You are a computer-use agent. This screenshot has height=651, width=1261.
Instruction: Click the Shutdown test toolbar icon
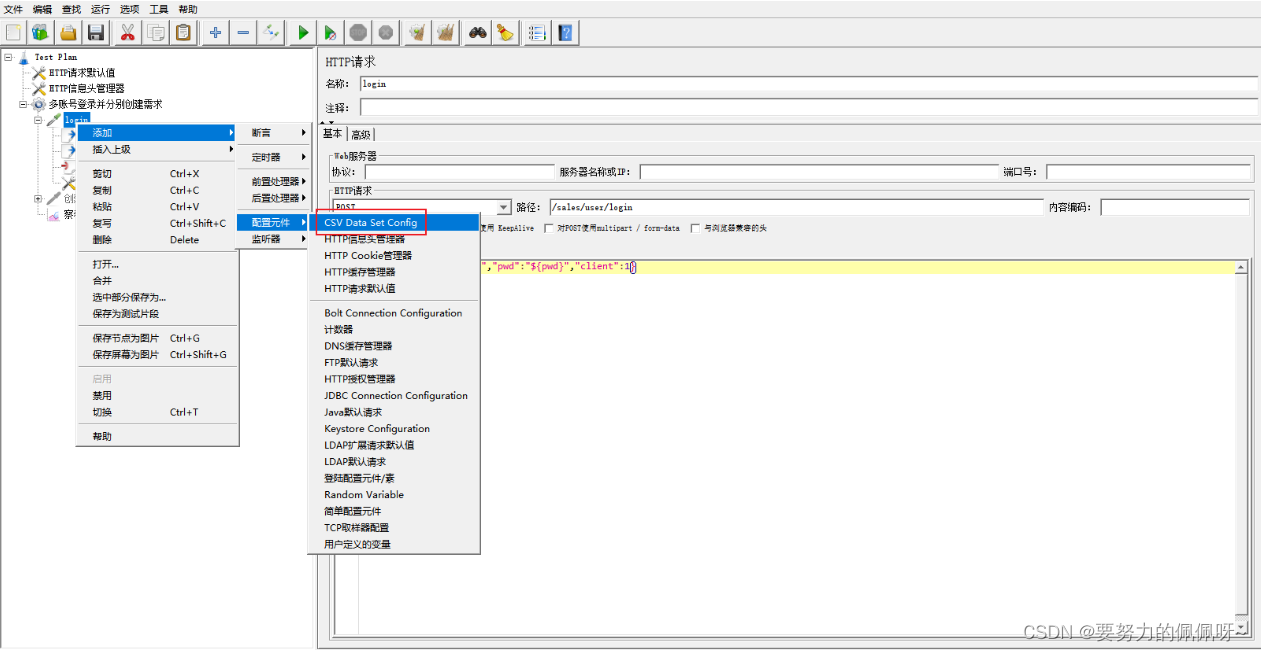pos(386,33)
